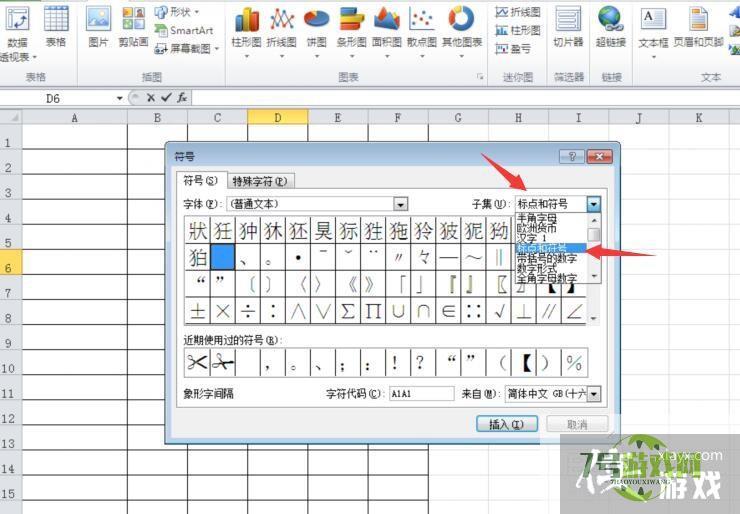Select the √ symbol in grid

point(499,311)
